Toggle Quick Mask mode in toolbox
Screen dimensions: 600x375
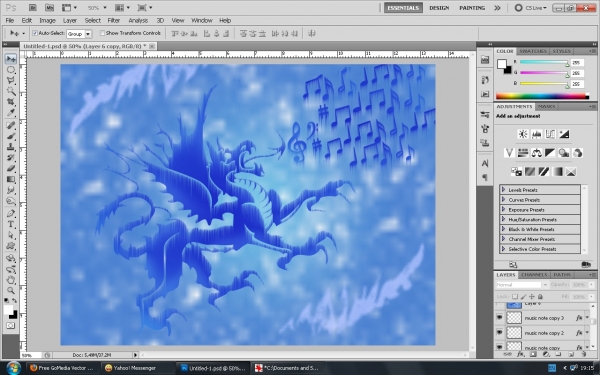[11, 326]
